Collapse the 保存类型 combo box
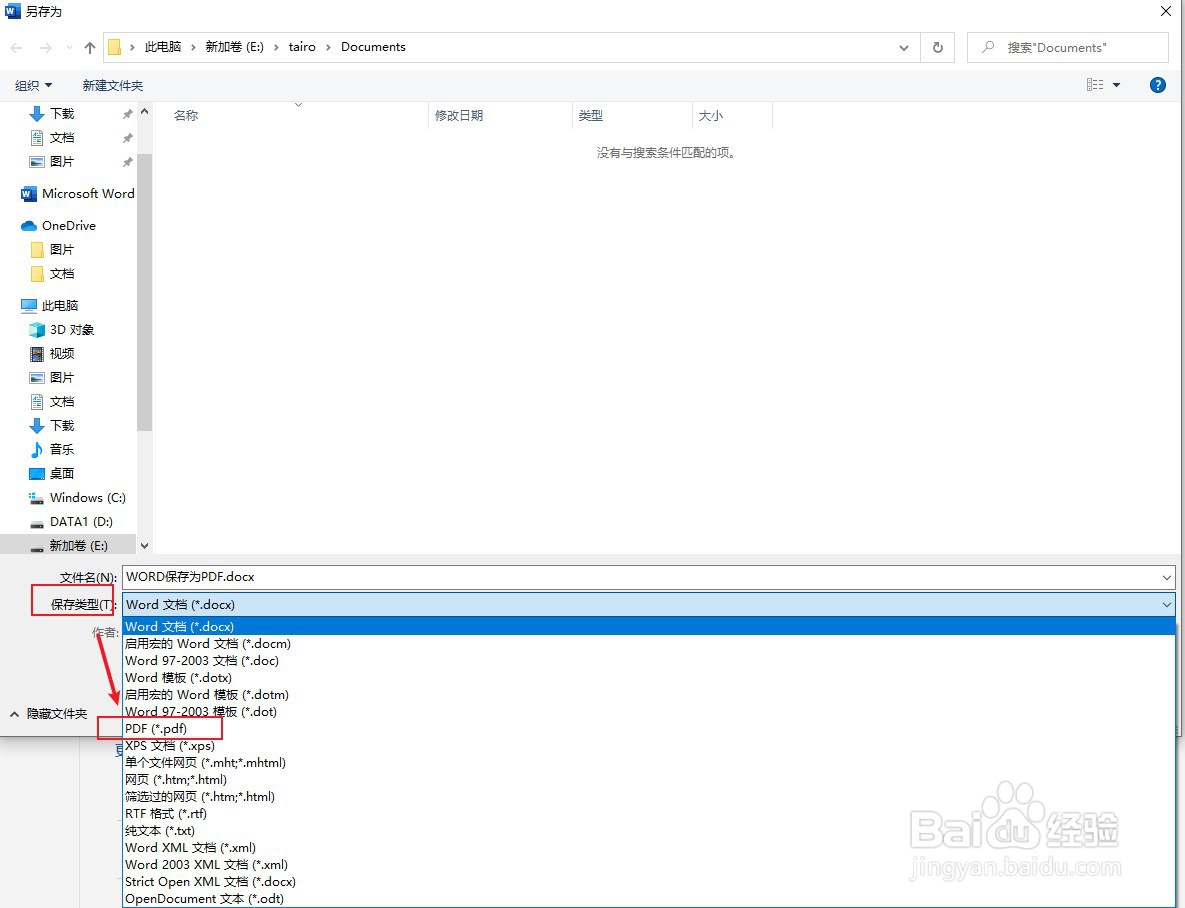 (x=1167, y=604)
